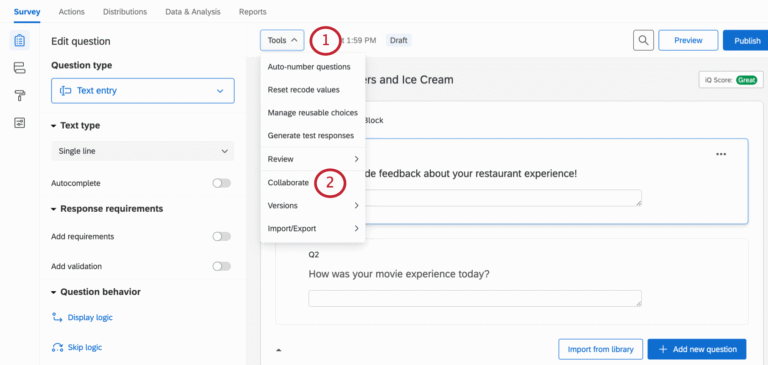Open the Survey flow sidebar icon
768x365 pixels.
20,68
